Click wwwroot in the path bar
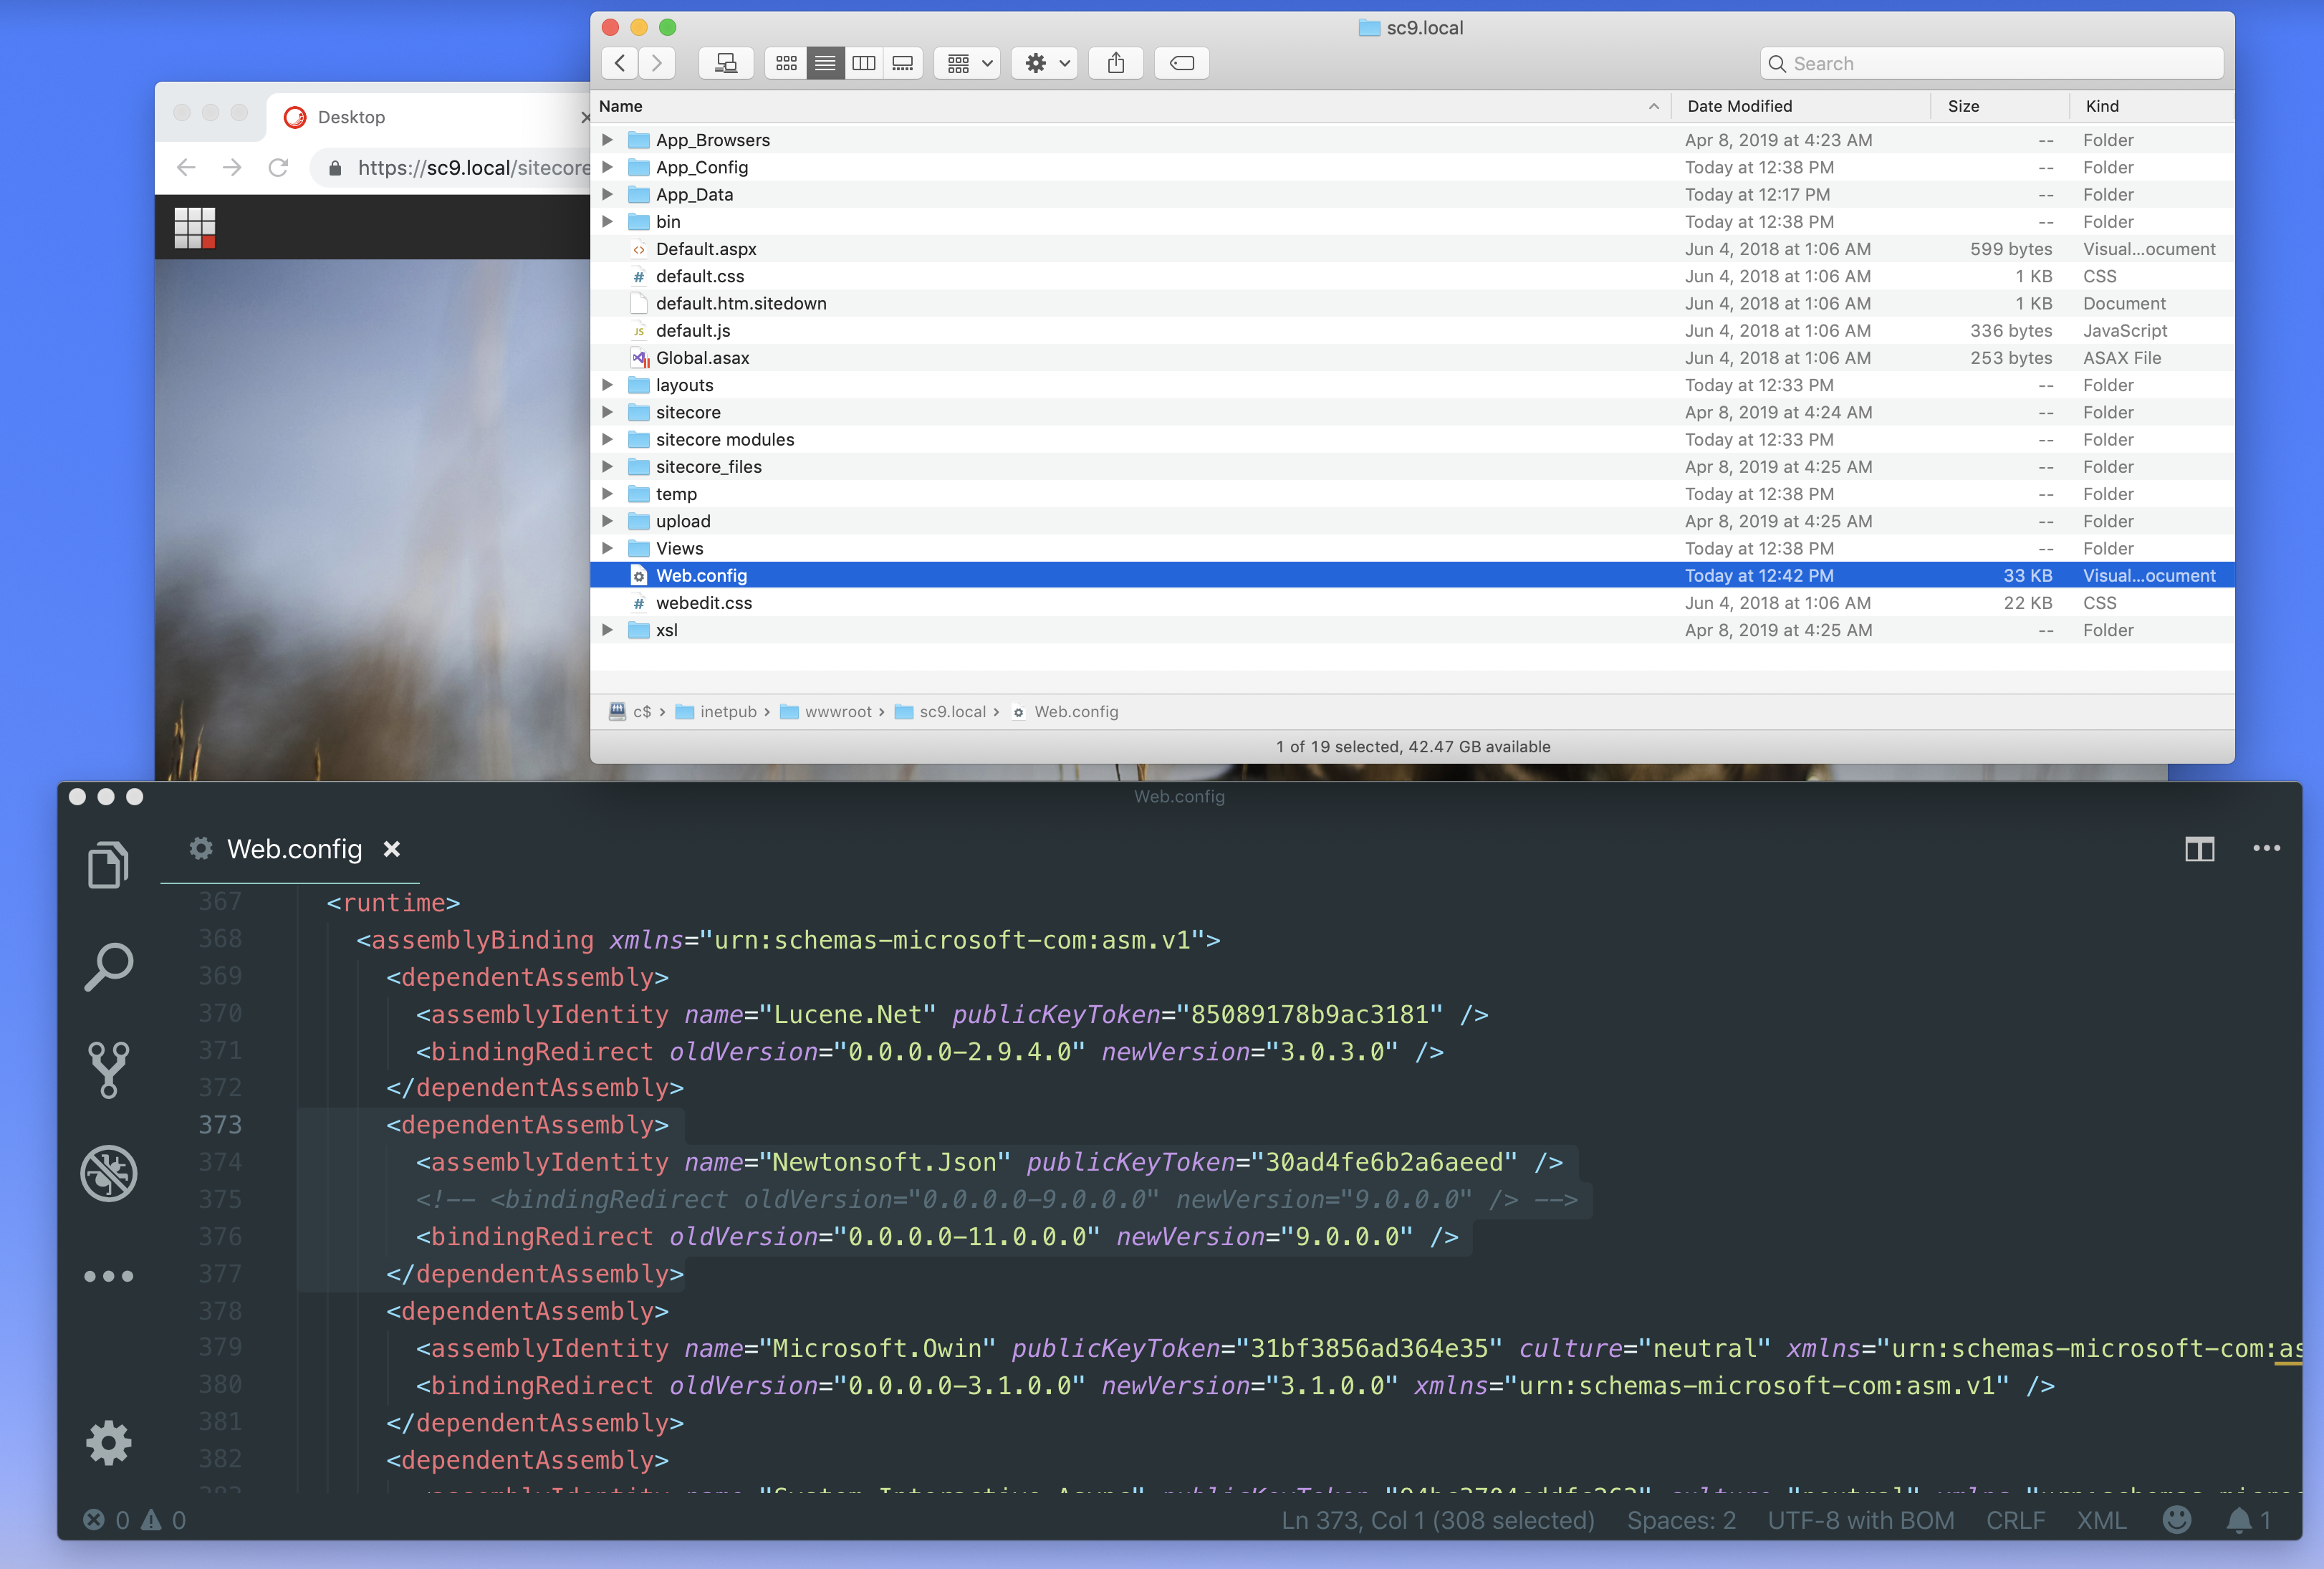Image resolution: width=2324 pixels, height=1569 pixels. click(x=837, y=711)
